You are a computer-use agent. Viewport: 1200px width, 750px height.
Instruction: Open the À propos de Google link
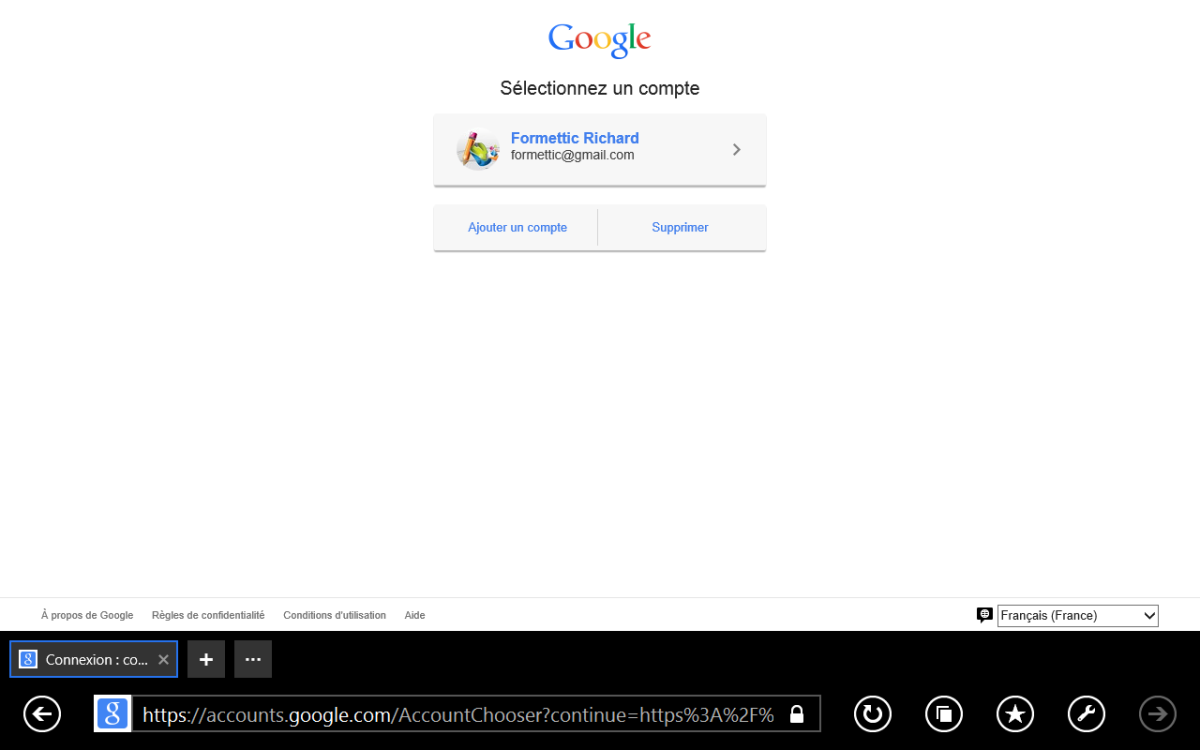point(87,616)
